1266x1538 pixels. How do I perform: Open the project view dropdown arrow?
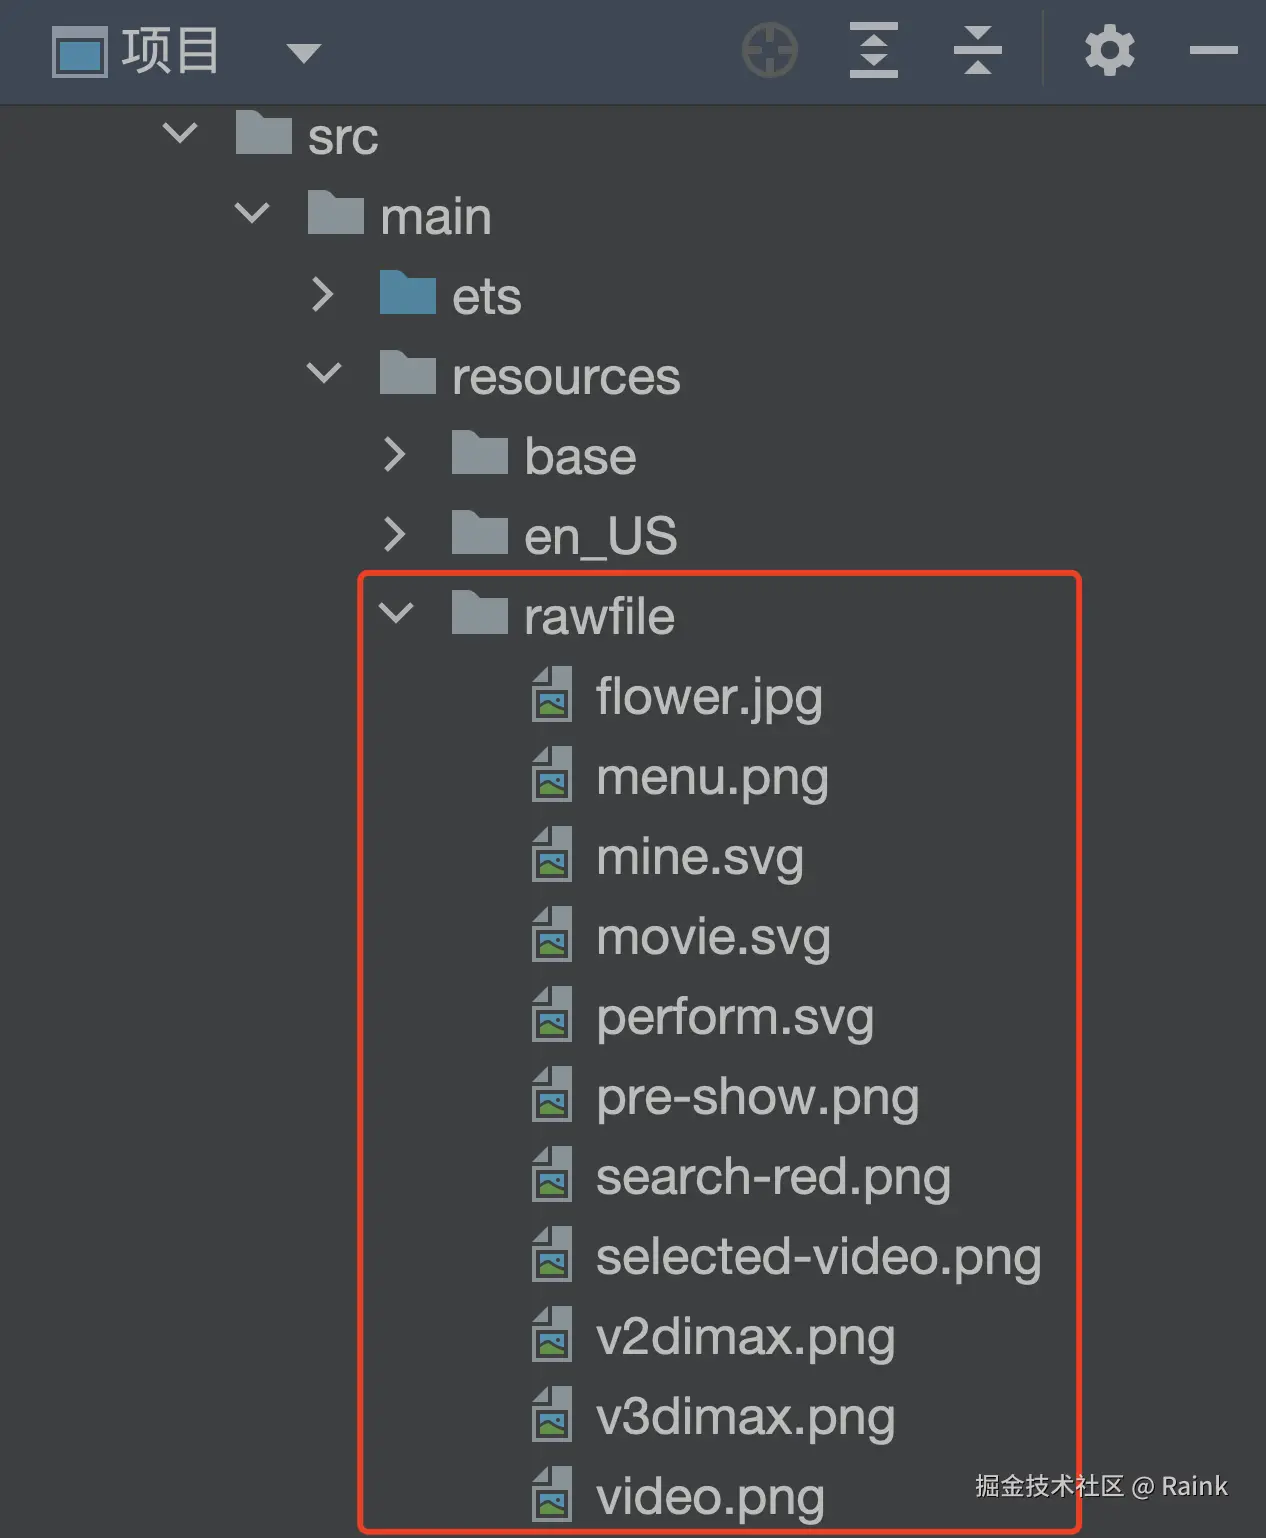point(303,52)
